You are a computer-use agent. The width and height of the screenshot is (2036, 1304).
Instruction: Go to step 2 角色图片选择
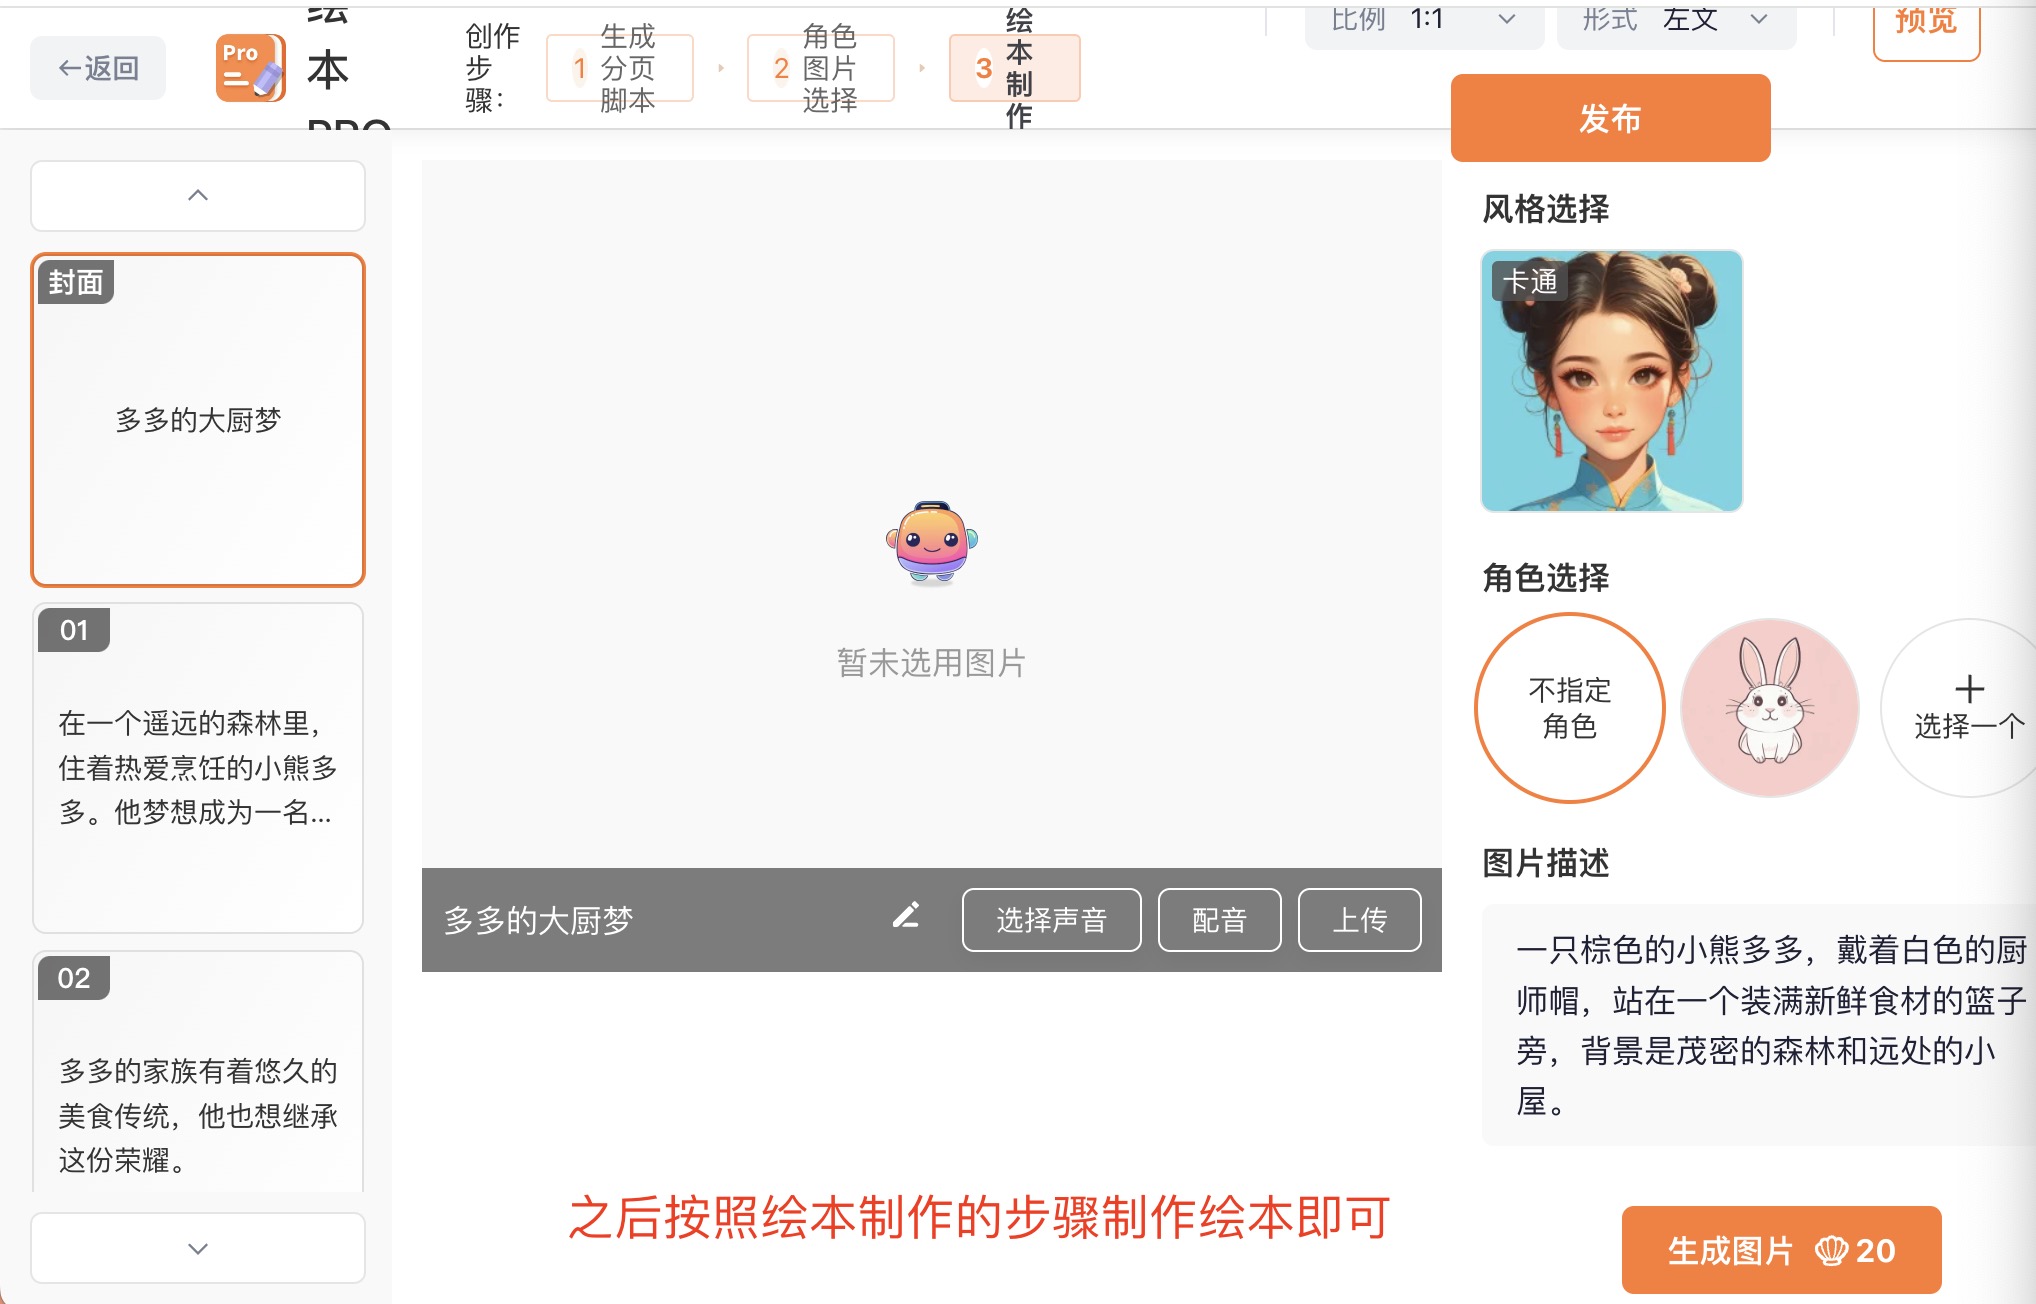coord(821,68)
